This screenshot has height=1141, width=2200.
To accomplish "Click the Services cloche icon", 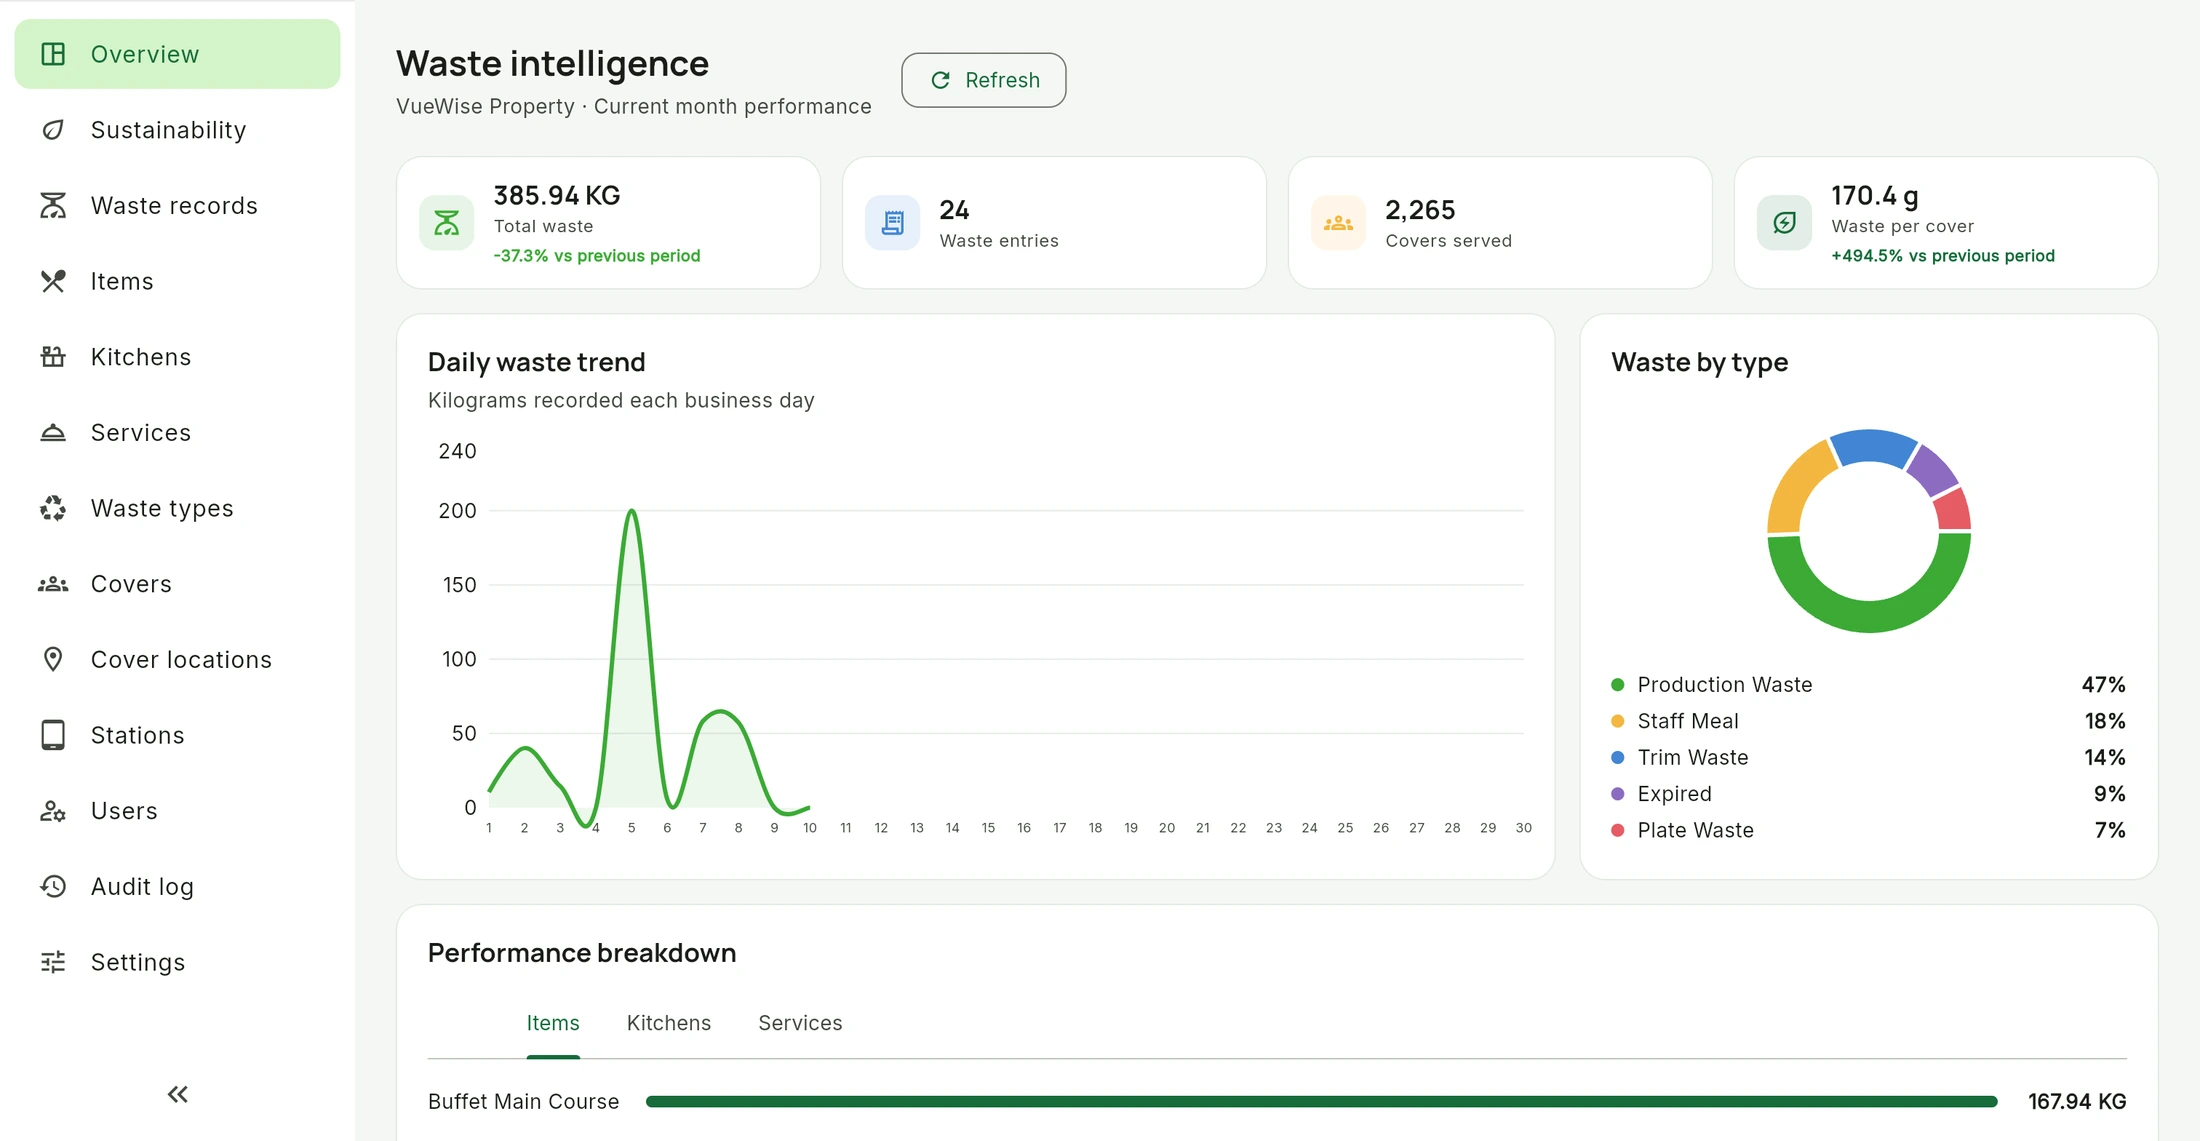I will point(53,432).
